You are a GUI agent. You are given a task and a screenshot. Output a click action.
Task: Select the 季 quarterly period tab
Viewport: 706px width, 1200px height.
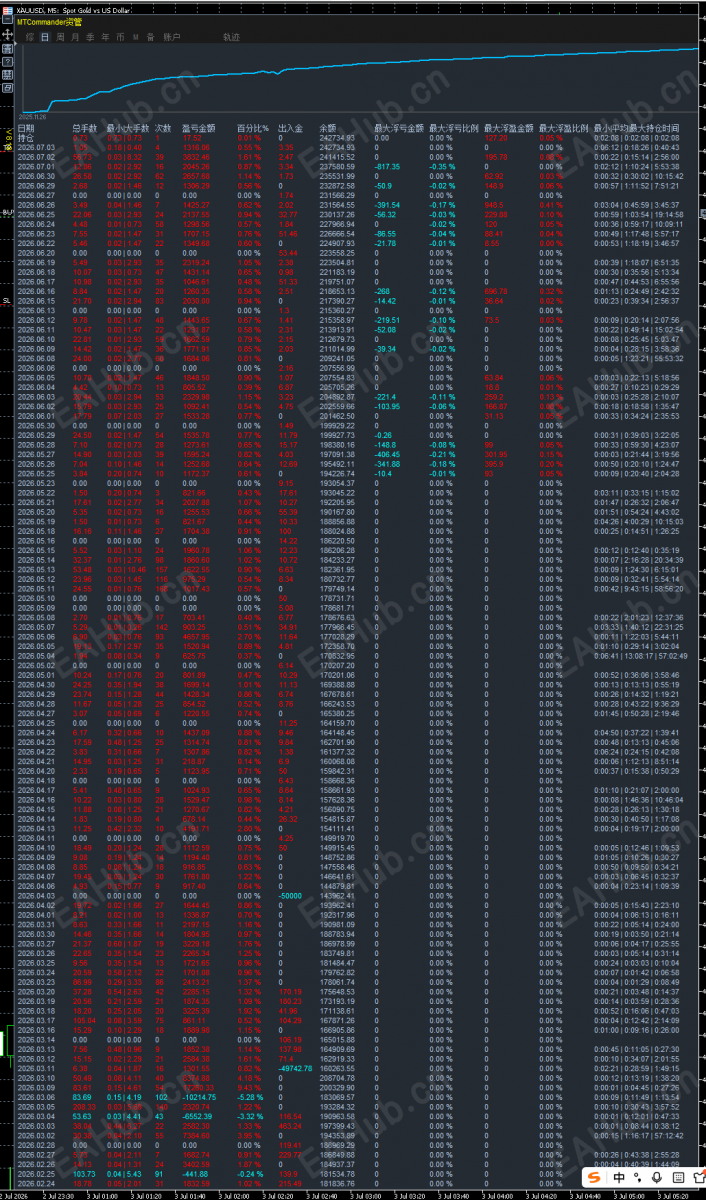90,36
